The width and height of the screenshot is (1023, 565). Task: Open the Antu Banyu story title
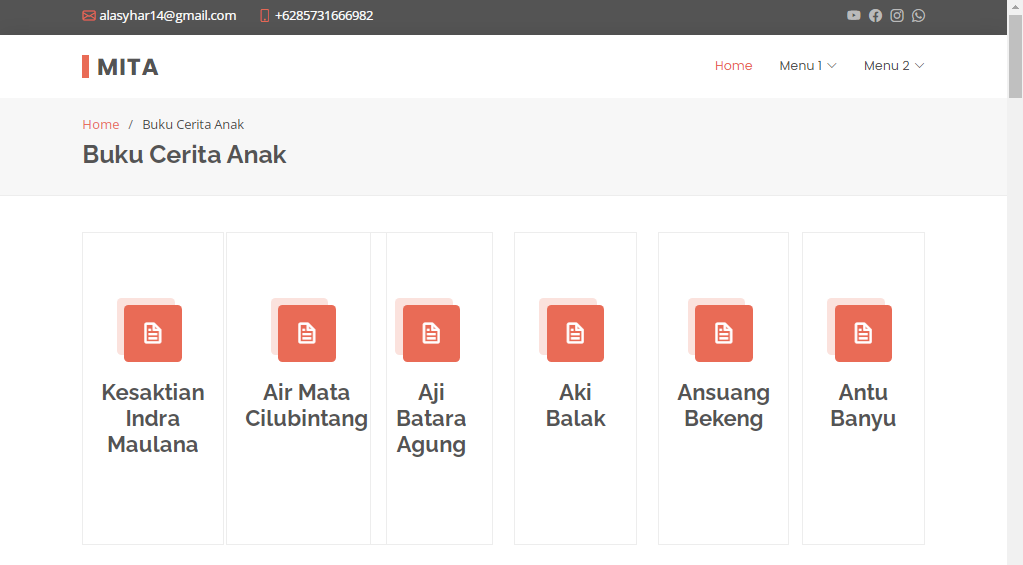click(863, 405)
